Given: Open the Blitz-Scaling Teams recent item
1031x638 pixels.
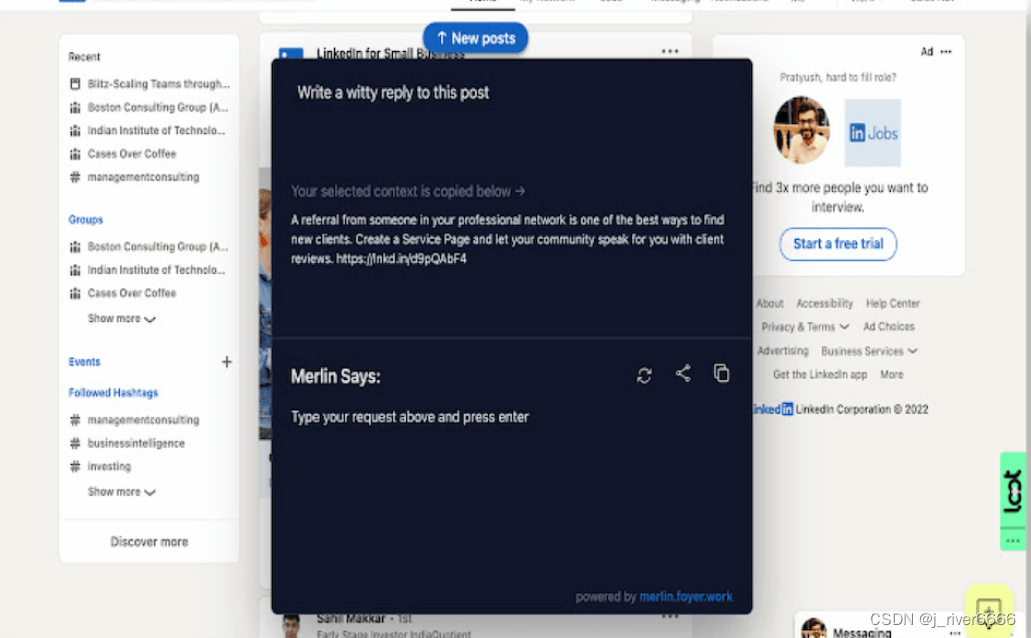Looking at the screenshot, I should coord(150,84).
